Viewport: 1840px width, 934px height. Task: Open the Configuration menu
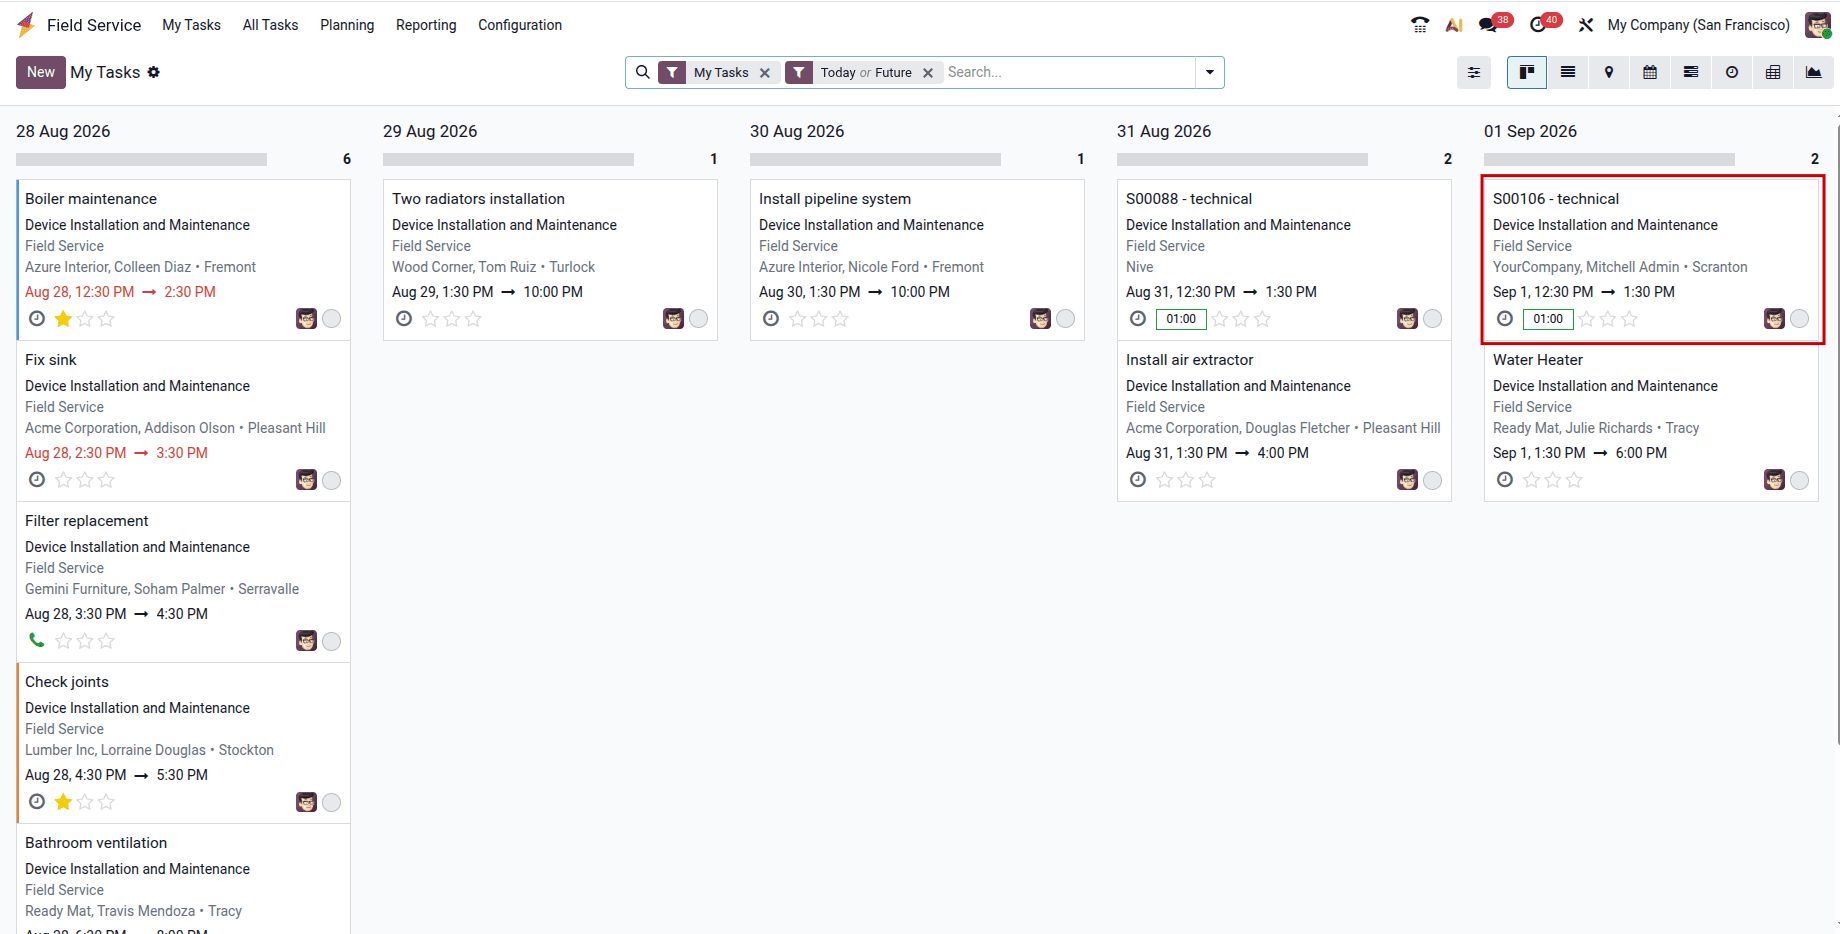(x=520, y=25)
